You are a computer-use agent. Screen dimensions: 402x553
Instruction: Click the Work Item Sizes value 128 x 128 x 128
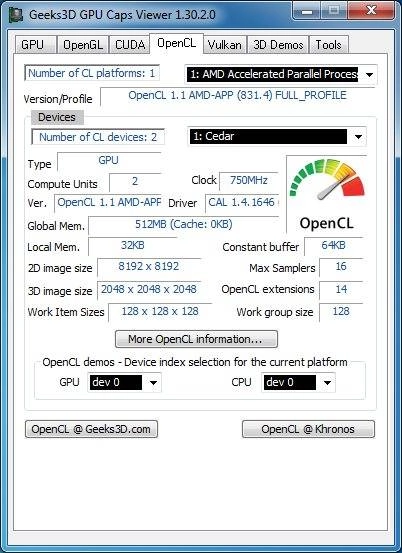coord(160,312)
